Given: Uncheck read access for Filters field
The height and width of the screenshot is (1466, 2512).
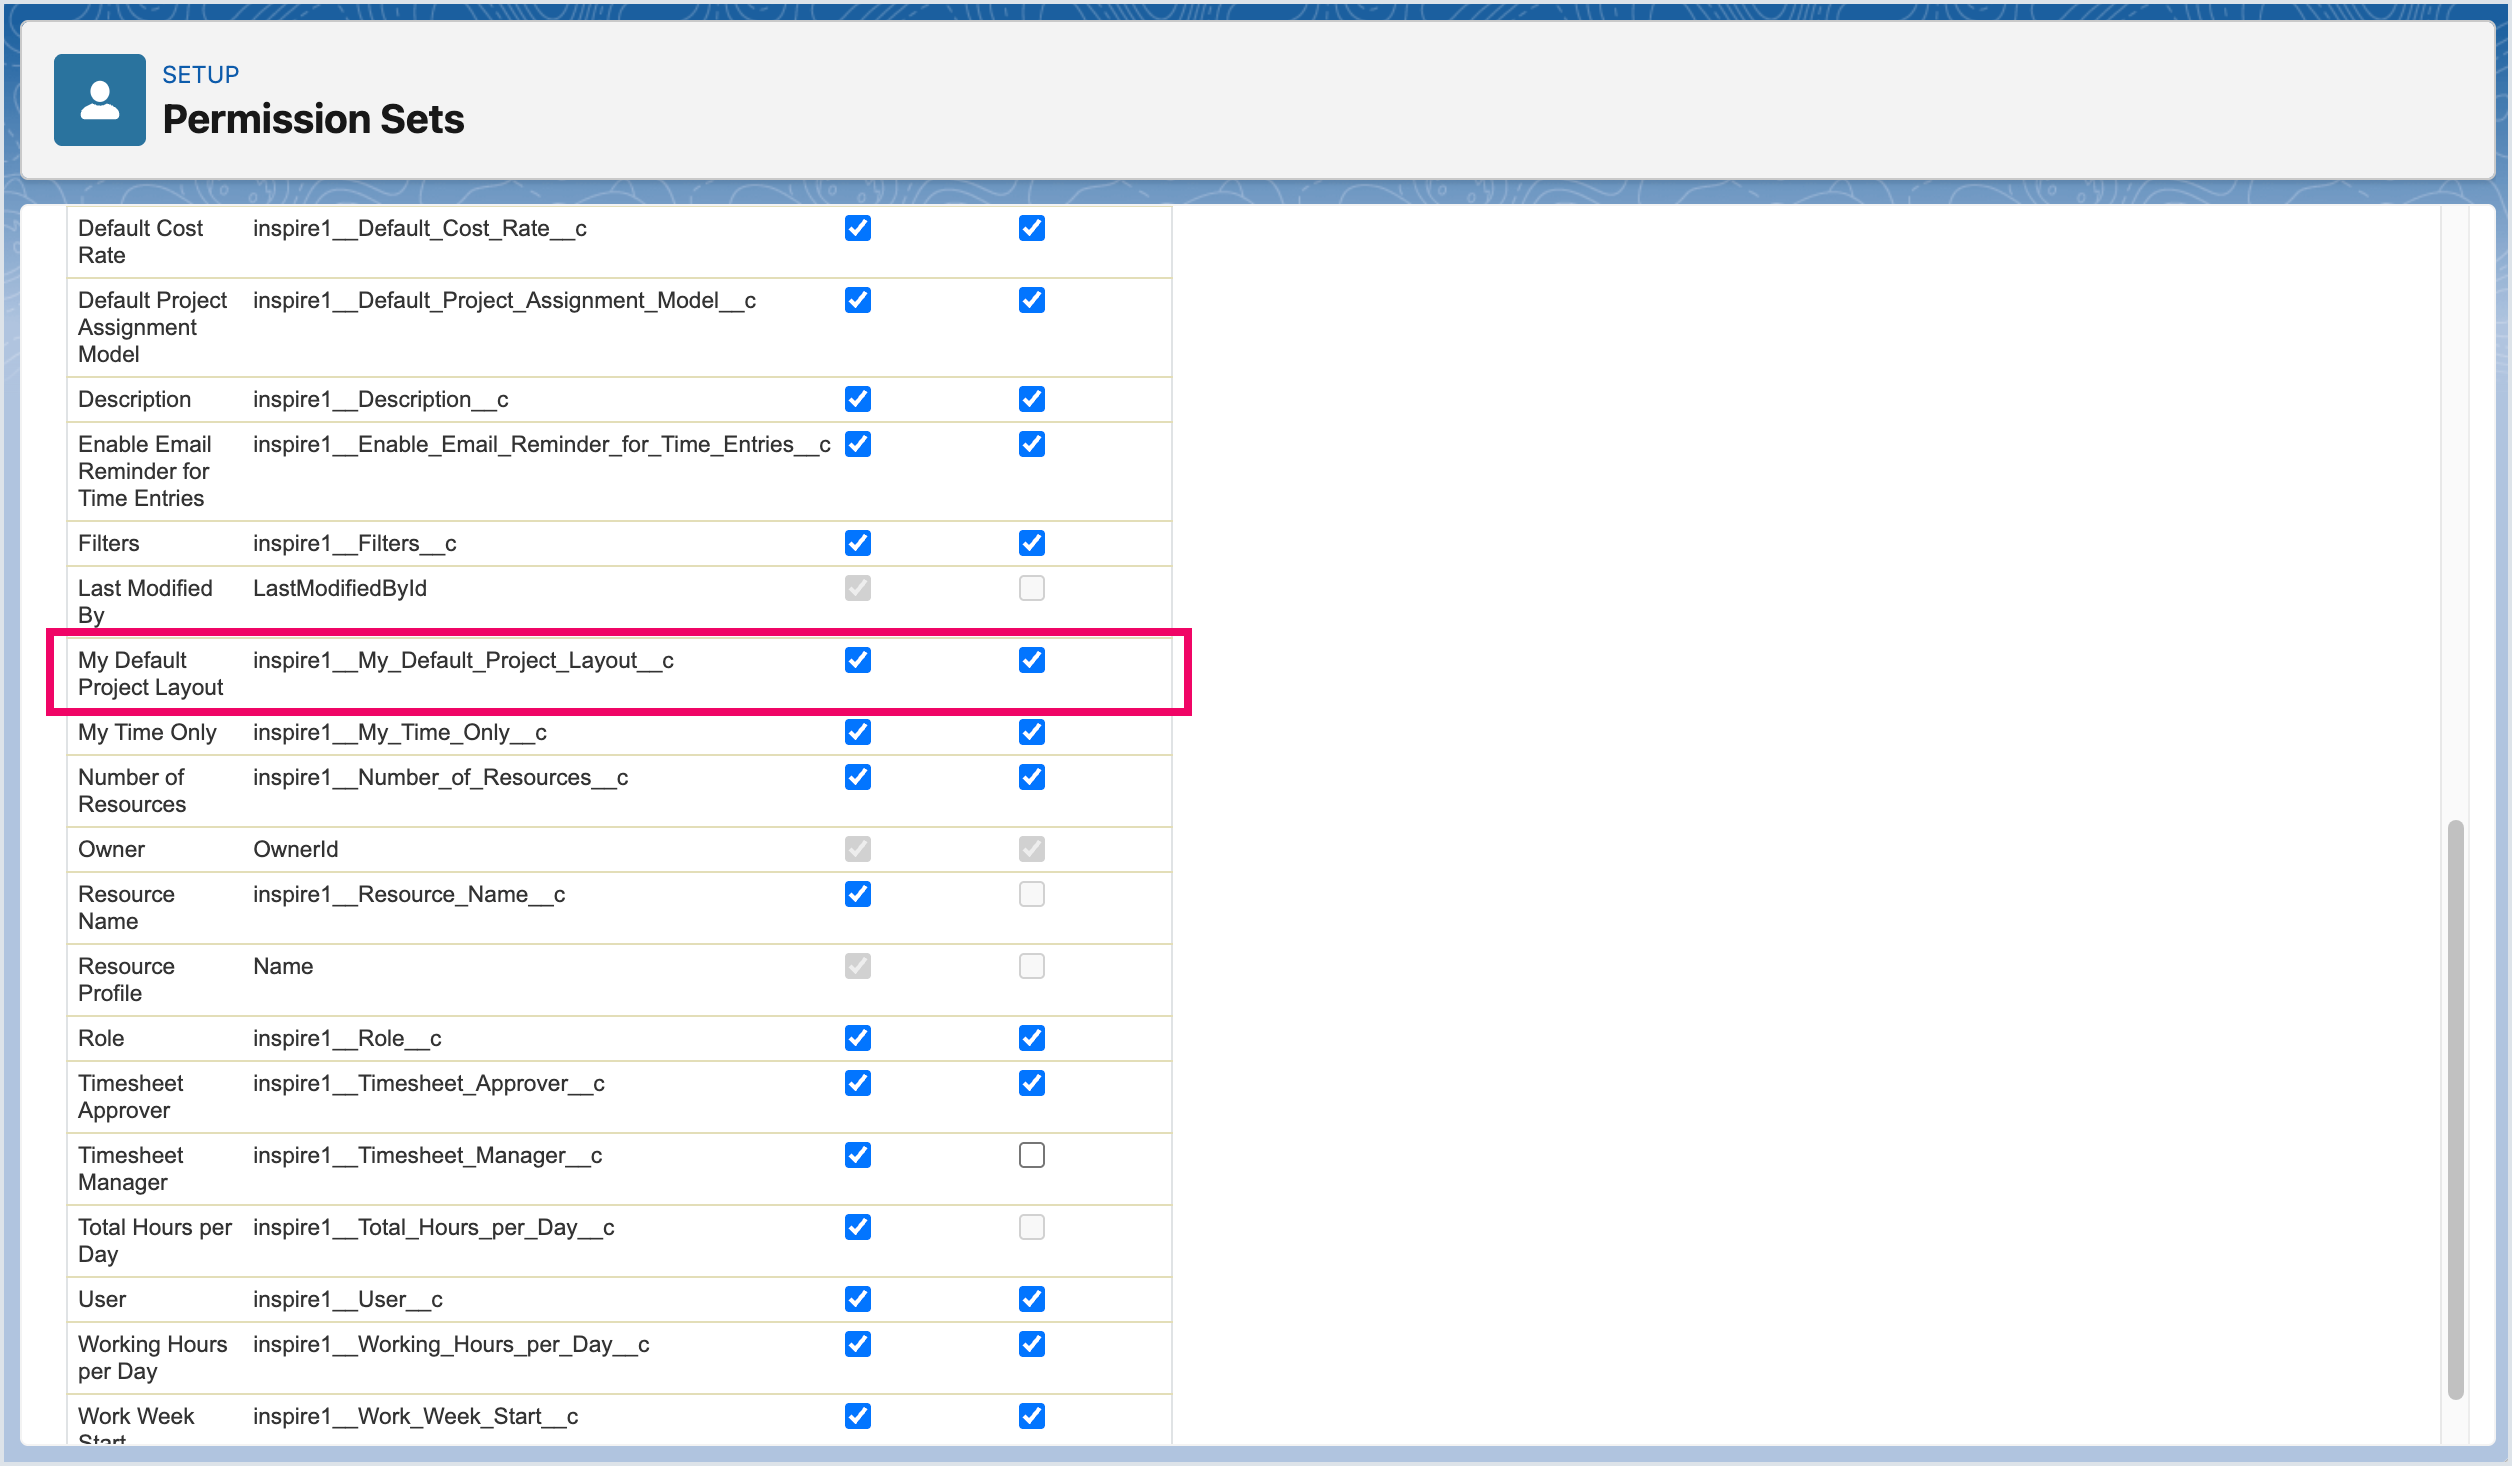Looking at the screenshot, I should tap(857, 544).
